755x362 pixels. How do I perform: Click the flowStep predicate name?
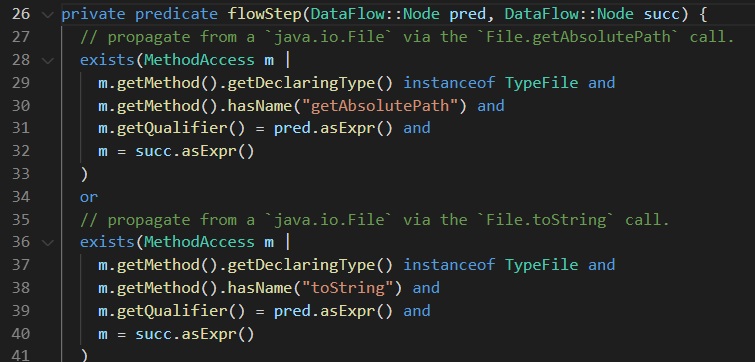[x=265, y=14]
